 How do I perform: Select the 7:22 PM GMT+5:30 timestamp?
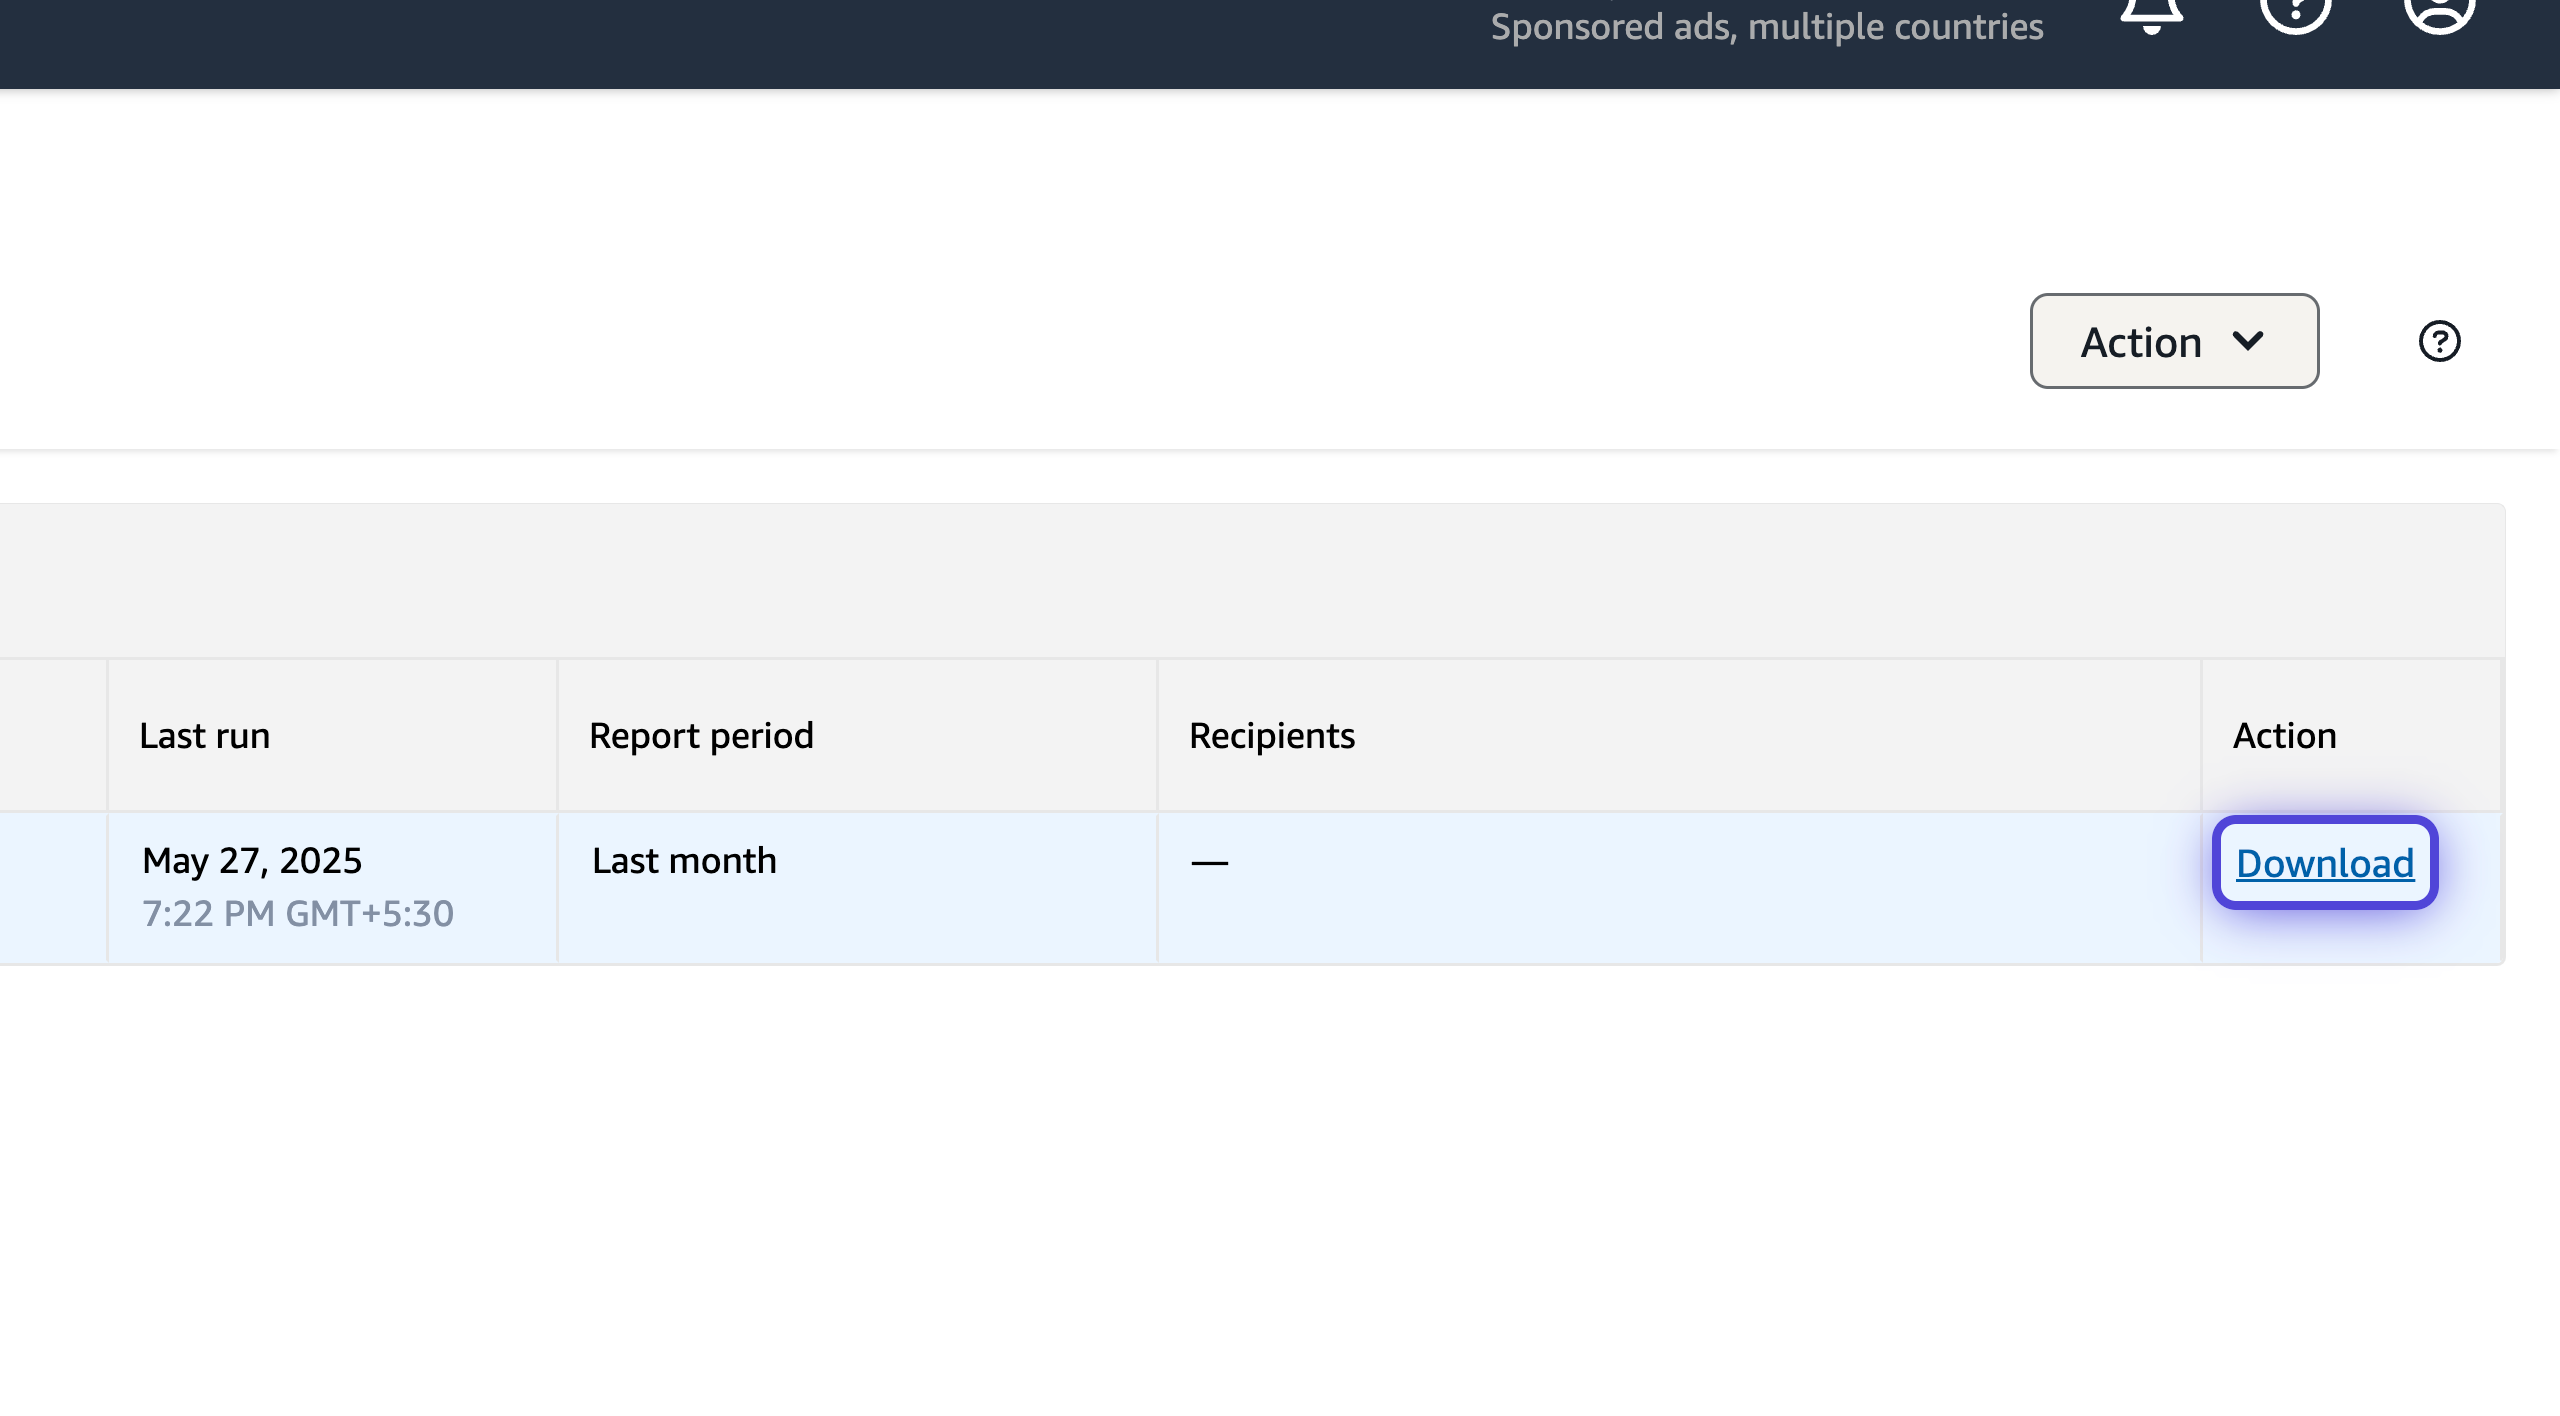pyautogui.click(x=298, y=913)
